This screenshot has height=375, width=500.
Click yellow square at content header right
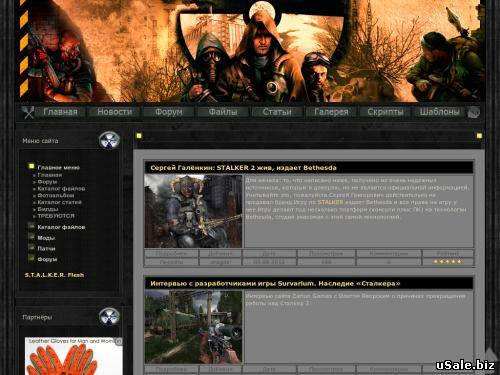coord(479,136)
